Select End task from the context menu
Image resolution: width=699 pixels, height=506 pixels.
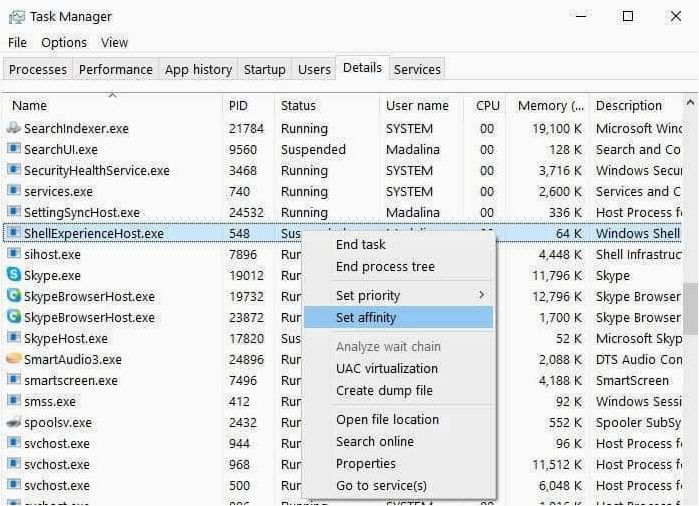pos(361,244)
